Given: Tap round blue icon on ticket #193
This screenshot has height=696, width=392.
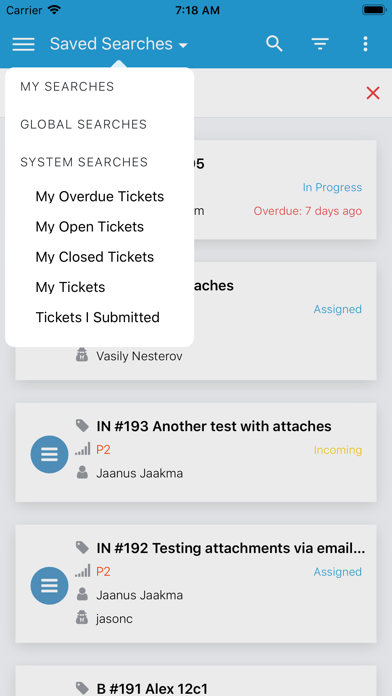Looking at the screenshot, I should point(49,454).
